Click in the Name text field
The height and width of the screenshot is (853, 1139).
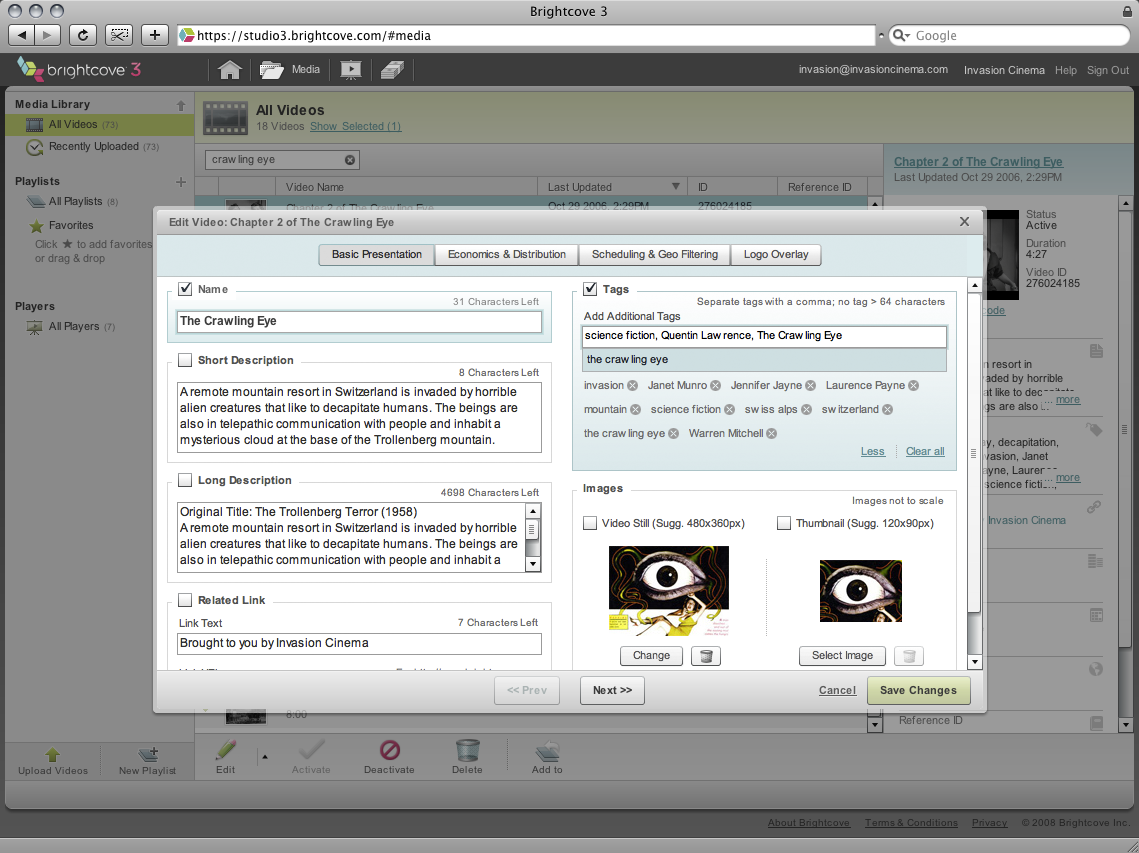tap(360, 321)
